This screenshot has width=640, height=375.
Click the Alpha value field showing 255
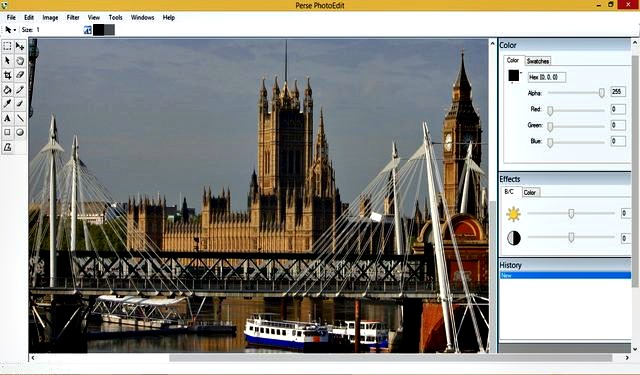(x=618, y=92)
